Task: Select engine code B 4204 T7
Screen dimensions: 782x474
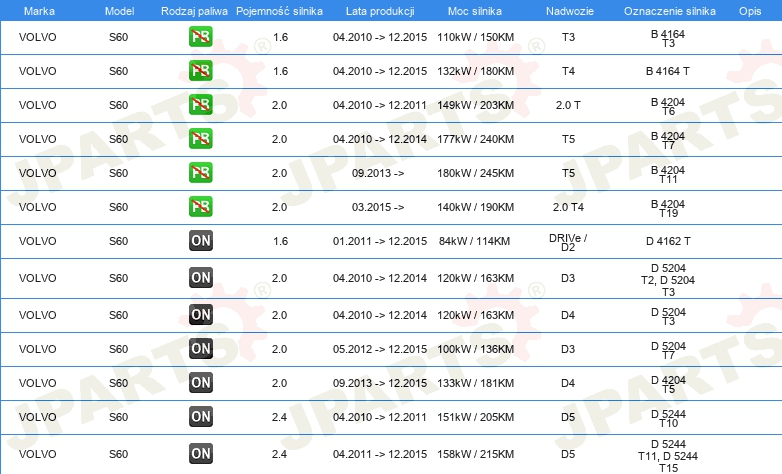Action: pyautogui.click(x=668, y=140)
